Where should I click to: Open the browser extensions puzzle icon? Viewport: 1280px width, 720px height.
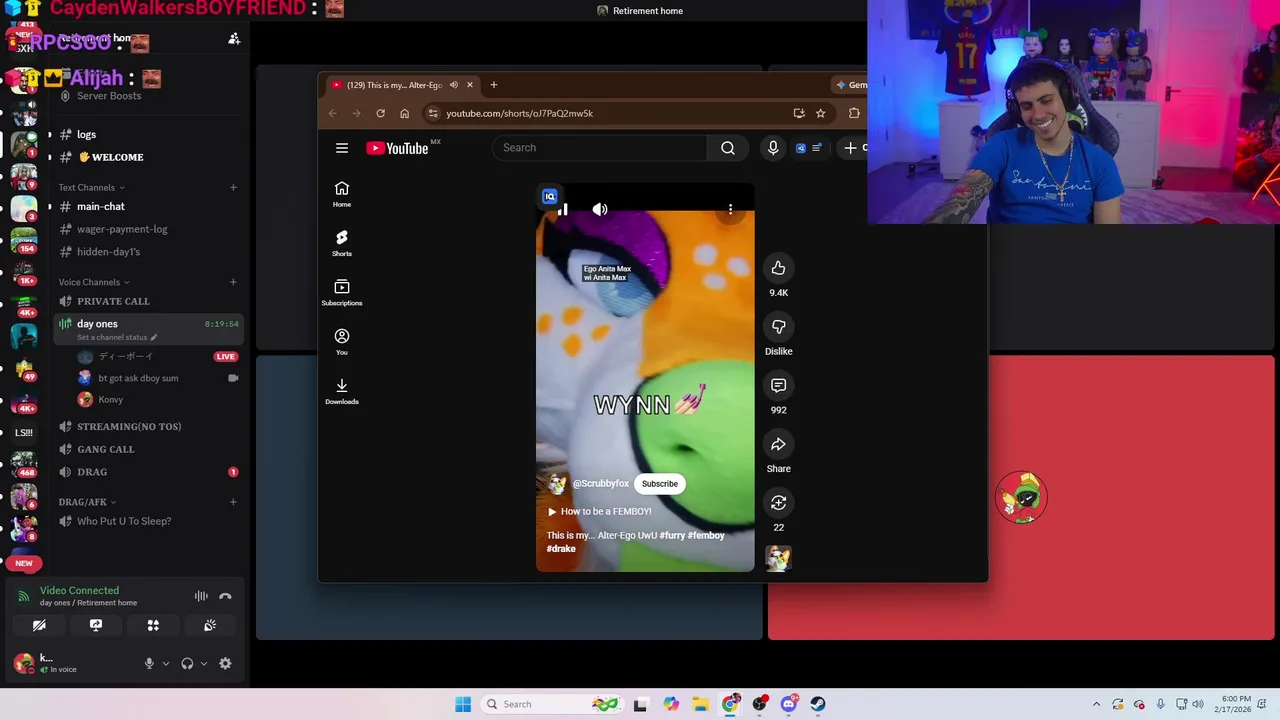pyautogui.click(x=854, y=113)
